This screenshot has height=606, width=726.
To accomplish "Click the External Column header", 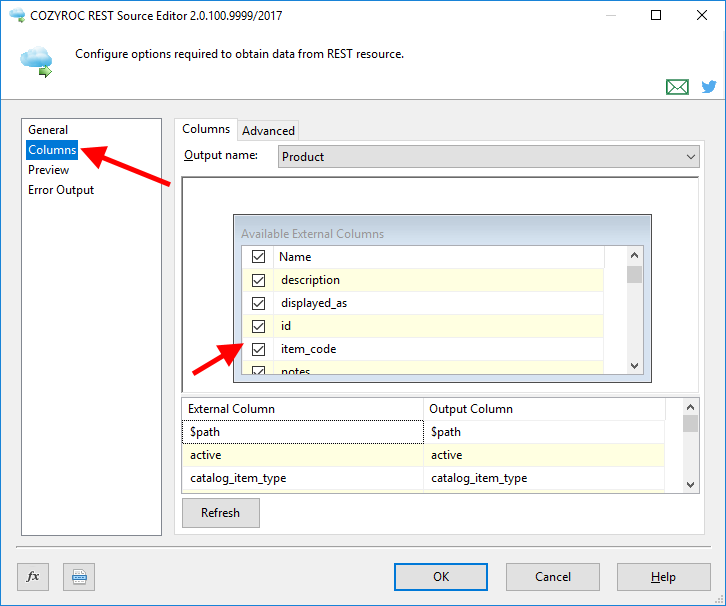I will click(x=303, y=409).
